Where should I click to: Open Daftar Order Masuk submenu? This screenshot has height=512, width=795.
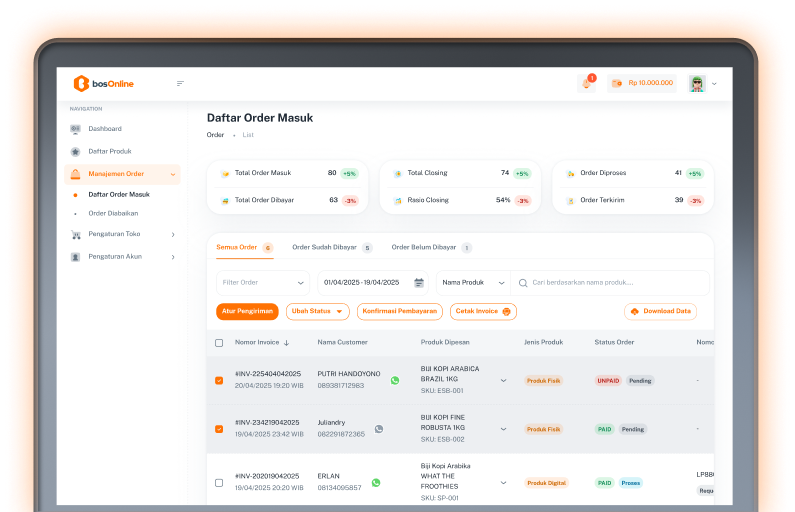coord(119,195)
